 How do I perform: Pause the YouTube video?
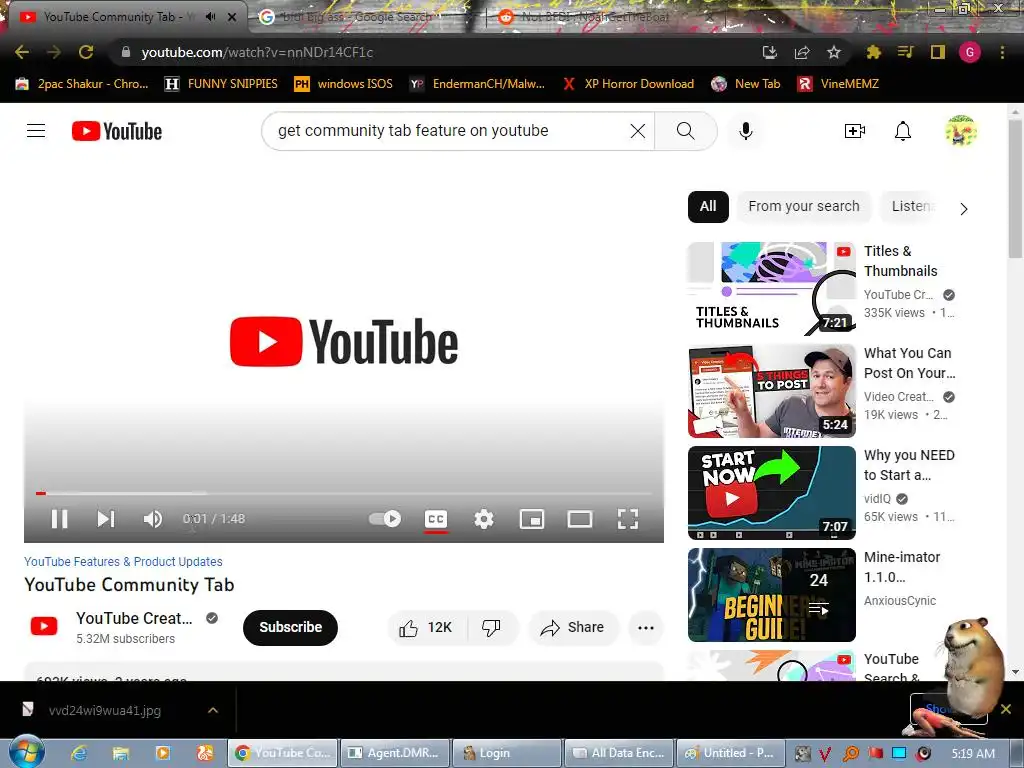tap(59, 519)
